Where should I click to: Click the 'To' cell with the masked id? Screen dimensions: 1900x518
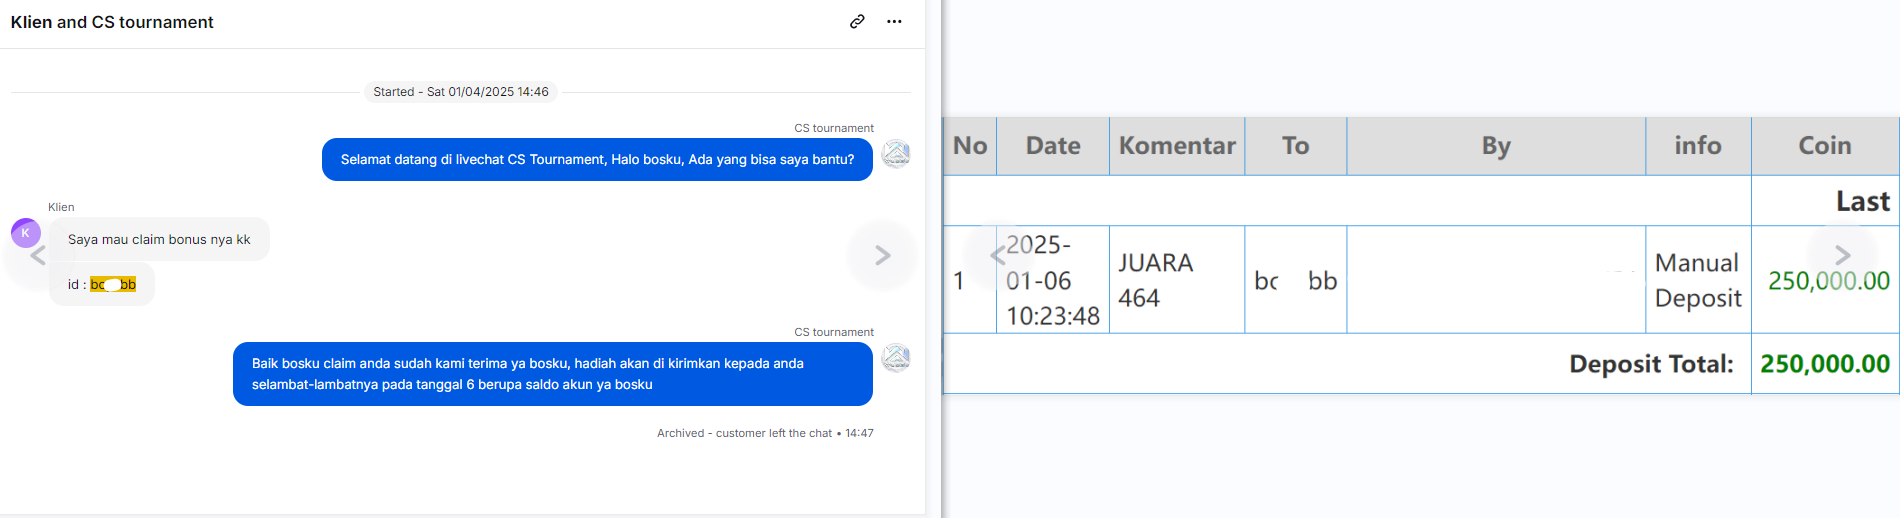point(1296,280)
